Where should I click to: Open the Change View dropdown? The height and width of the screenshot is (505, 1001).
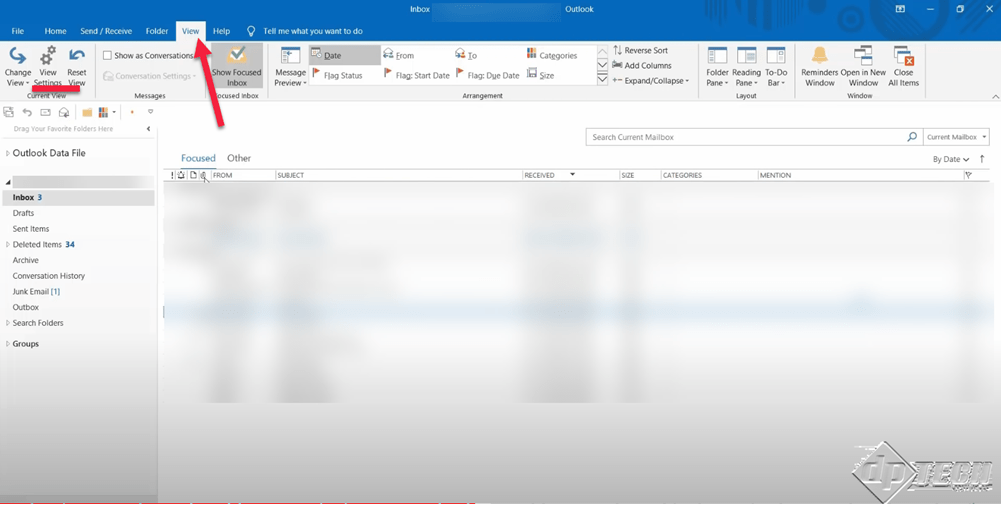(x=18, y=67)
